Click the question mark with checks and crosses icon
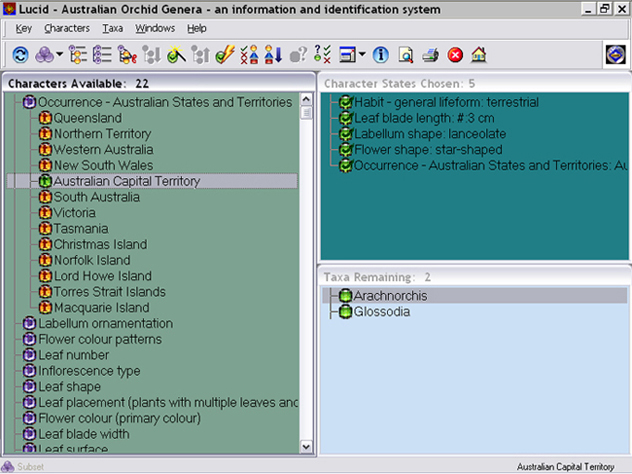The image size is (632, 474). click(322, 55)
